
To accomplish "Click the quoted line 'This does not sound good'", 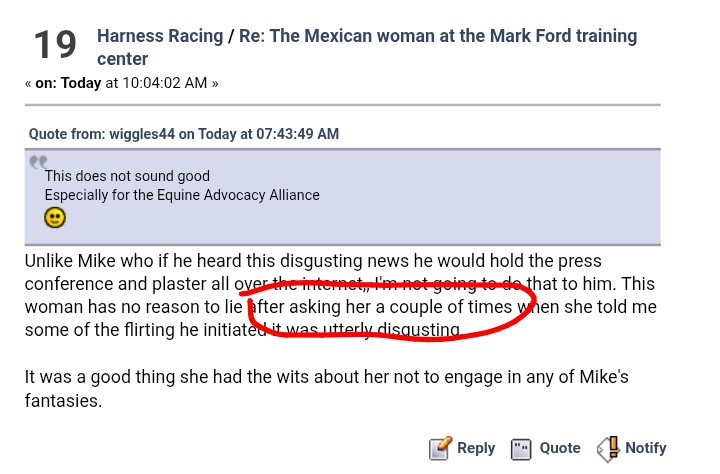I will (x=127, y=176).
